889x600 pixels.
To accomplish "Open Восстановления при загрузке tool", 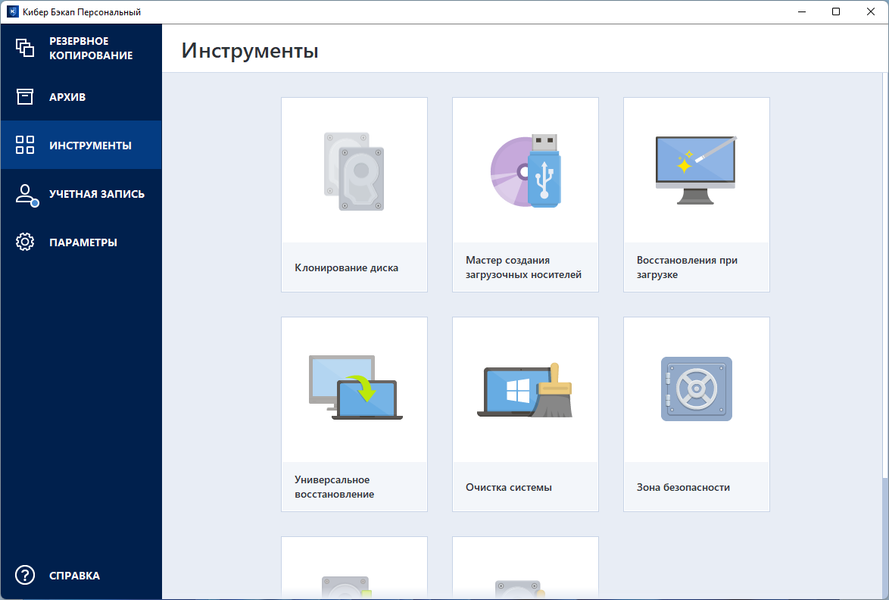I will click(x=696, y=195).
